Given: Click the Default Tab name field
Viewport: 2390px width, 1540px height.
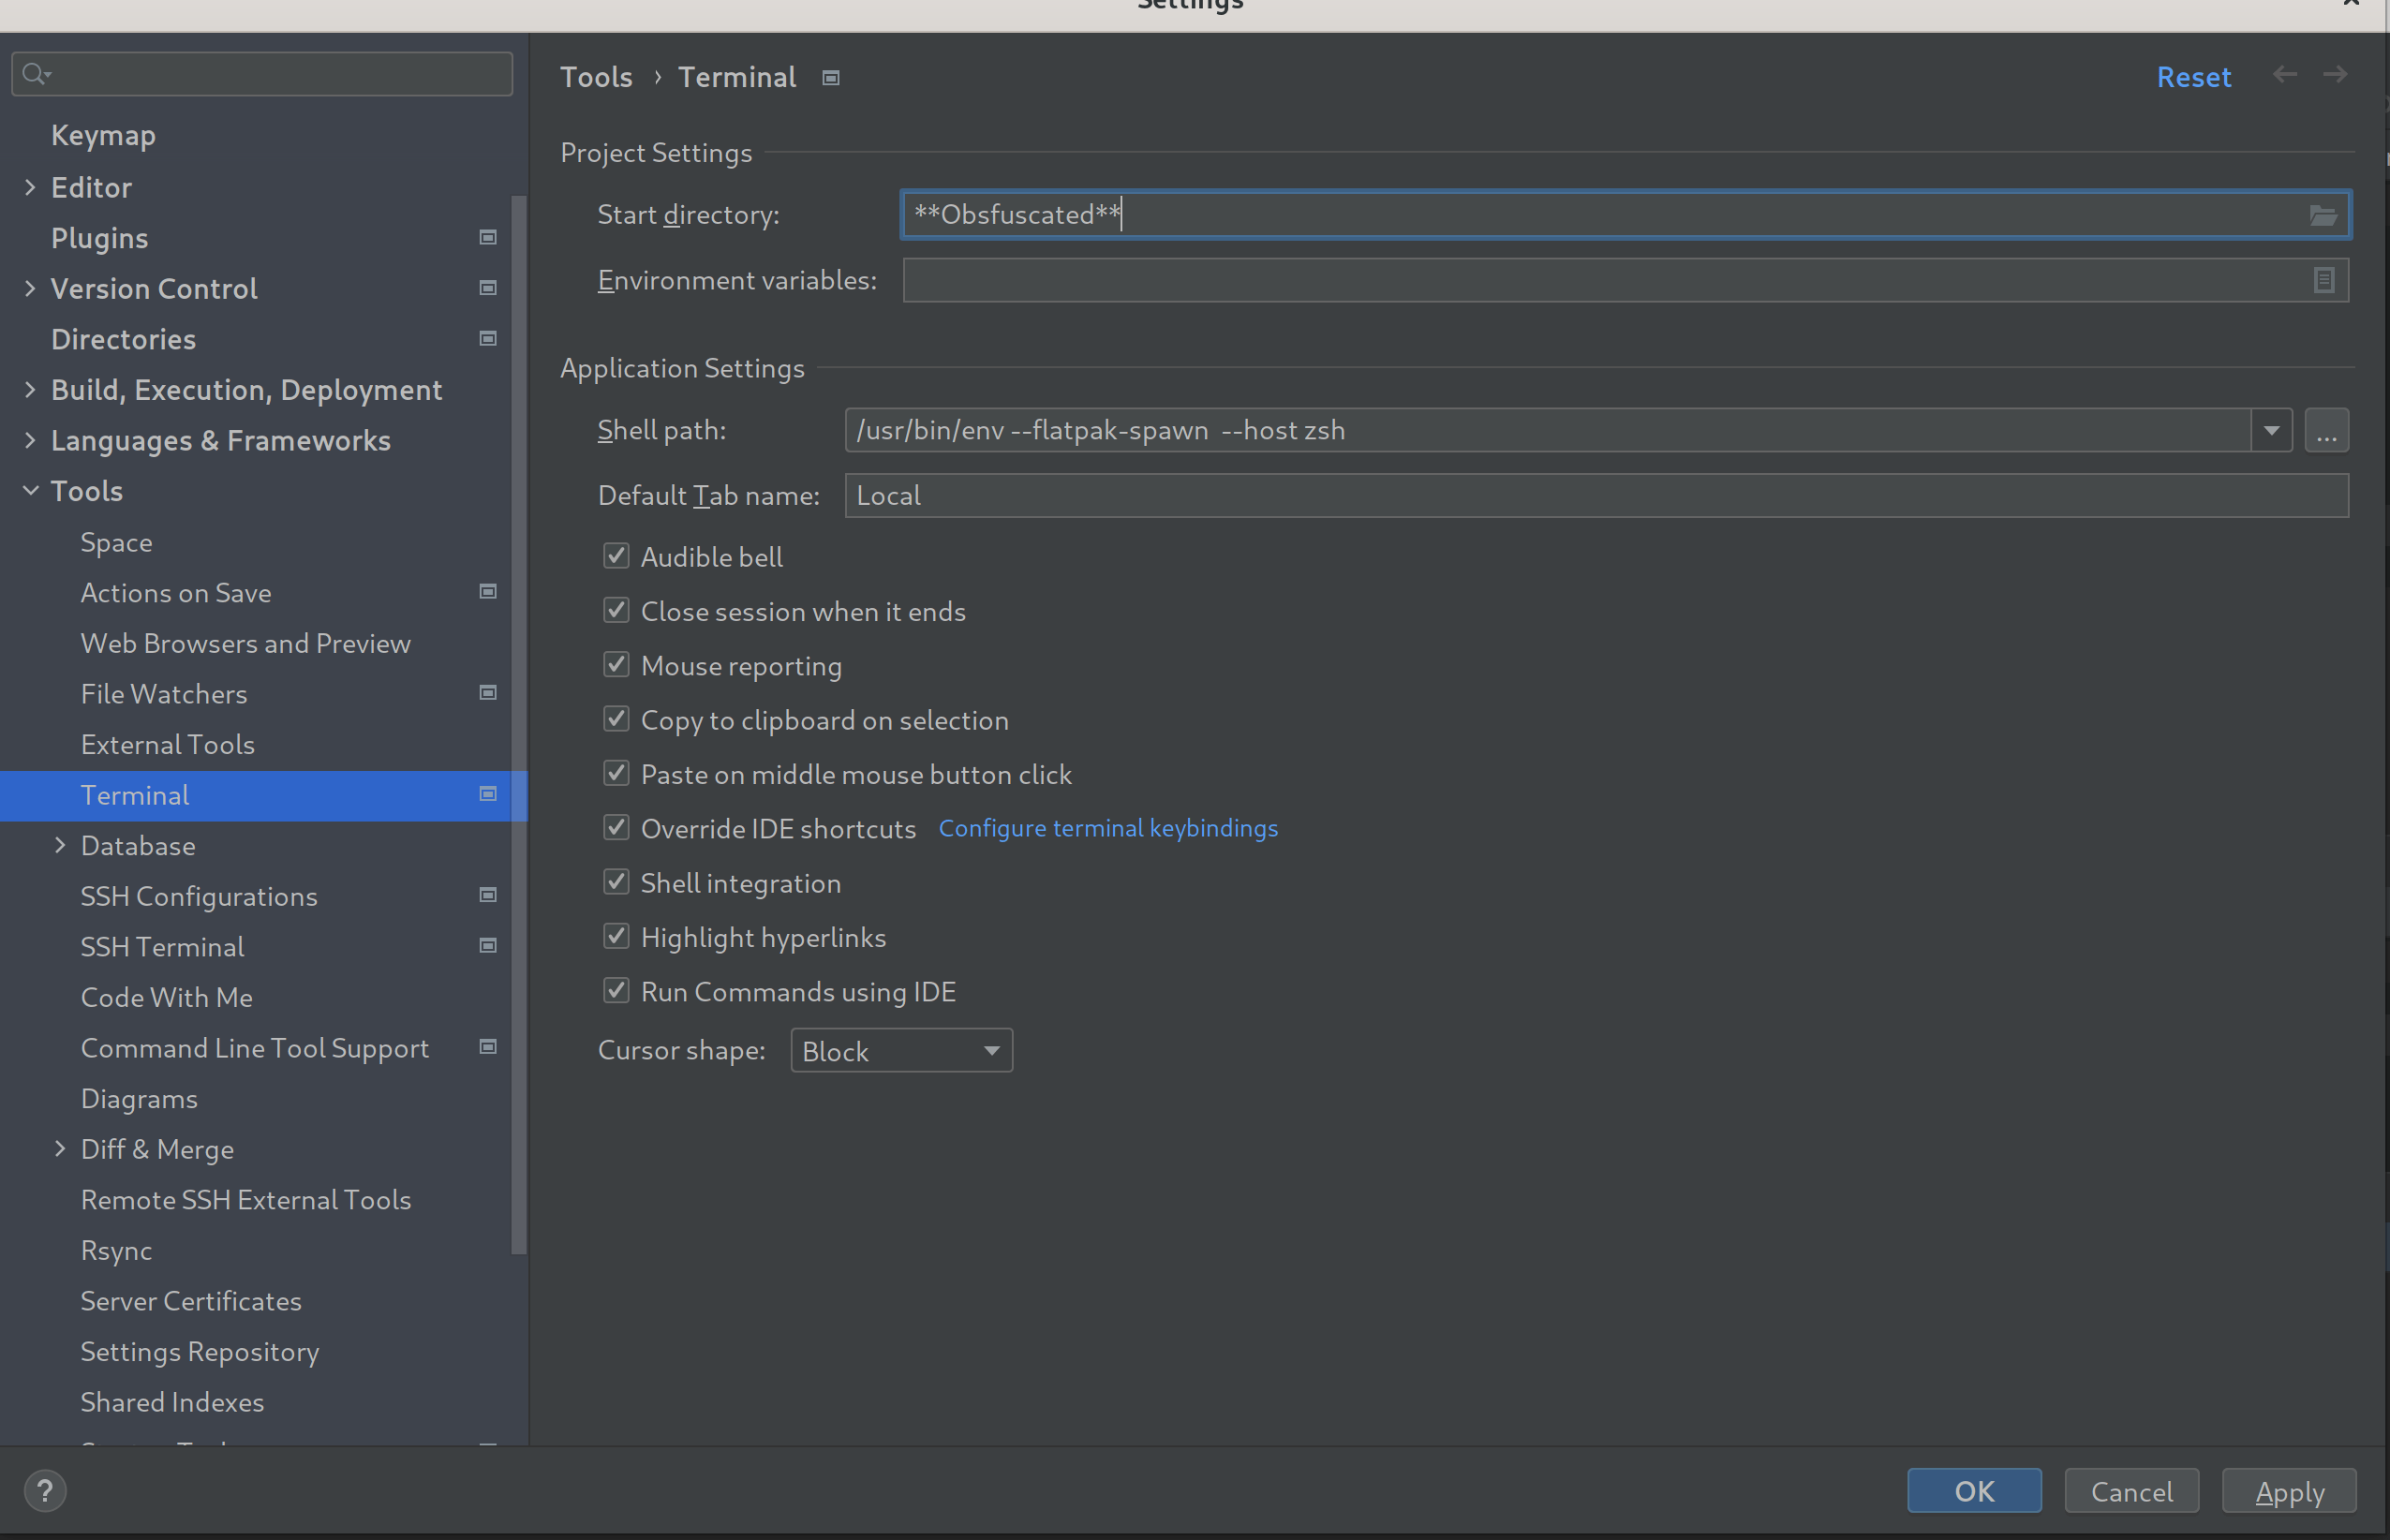Looking at the screenshot, I should (x=1595, y=495).
